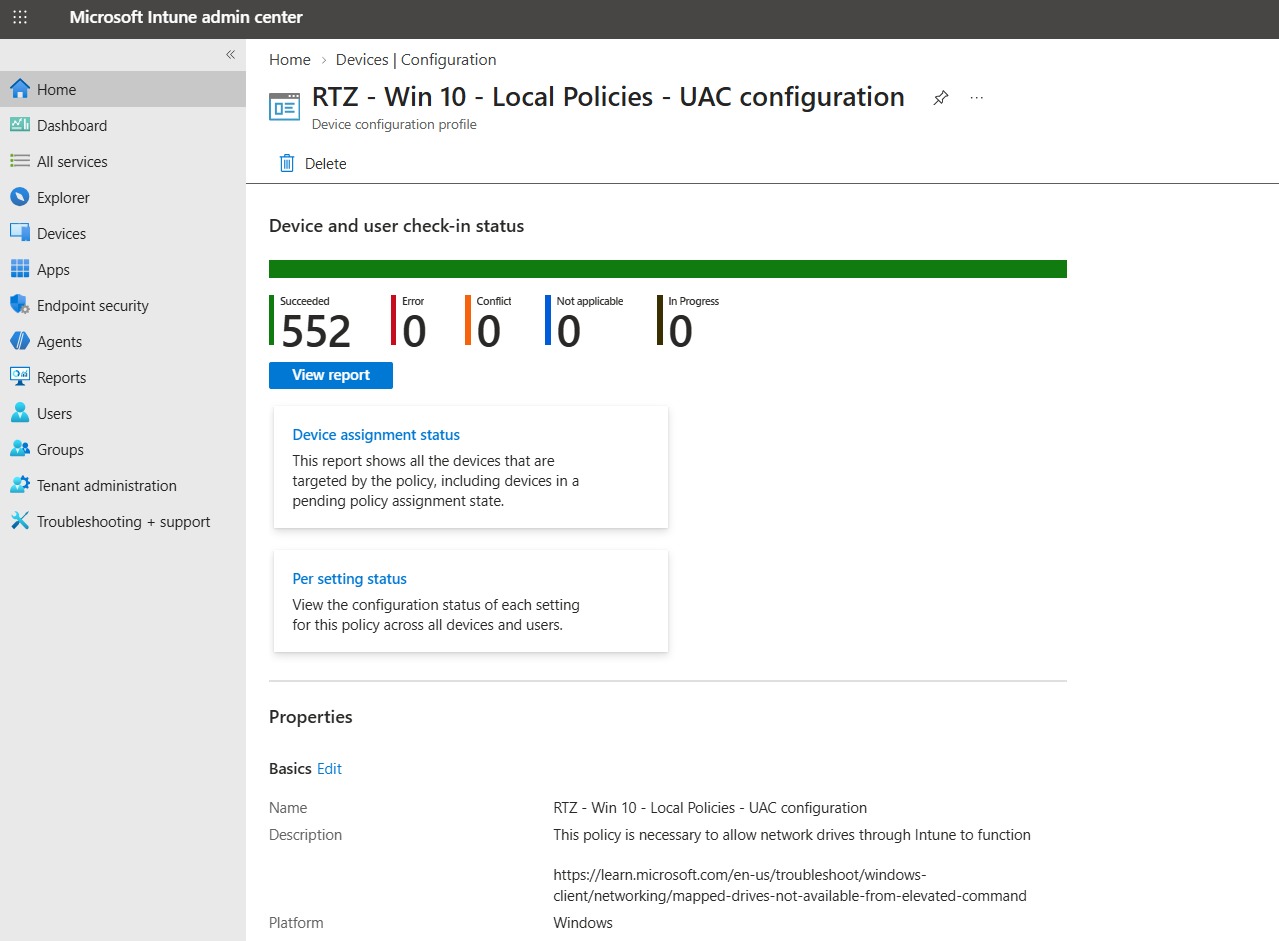1279x941 pixels.
Task: Open Troubleshooting + support menu item
Action: tap(123, 521)
